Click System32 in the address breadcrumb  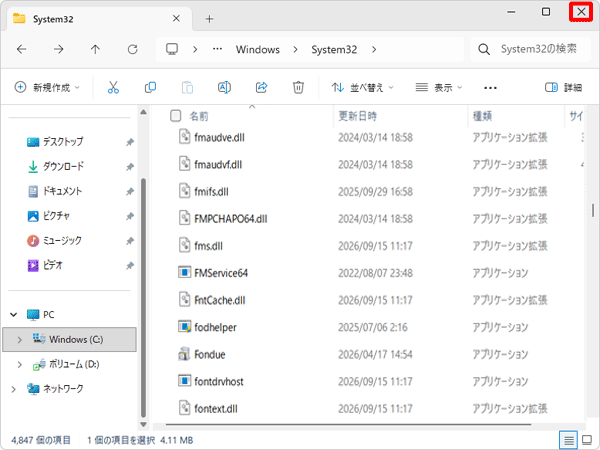(x=334, y=49)
